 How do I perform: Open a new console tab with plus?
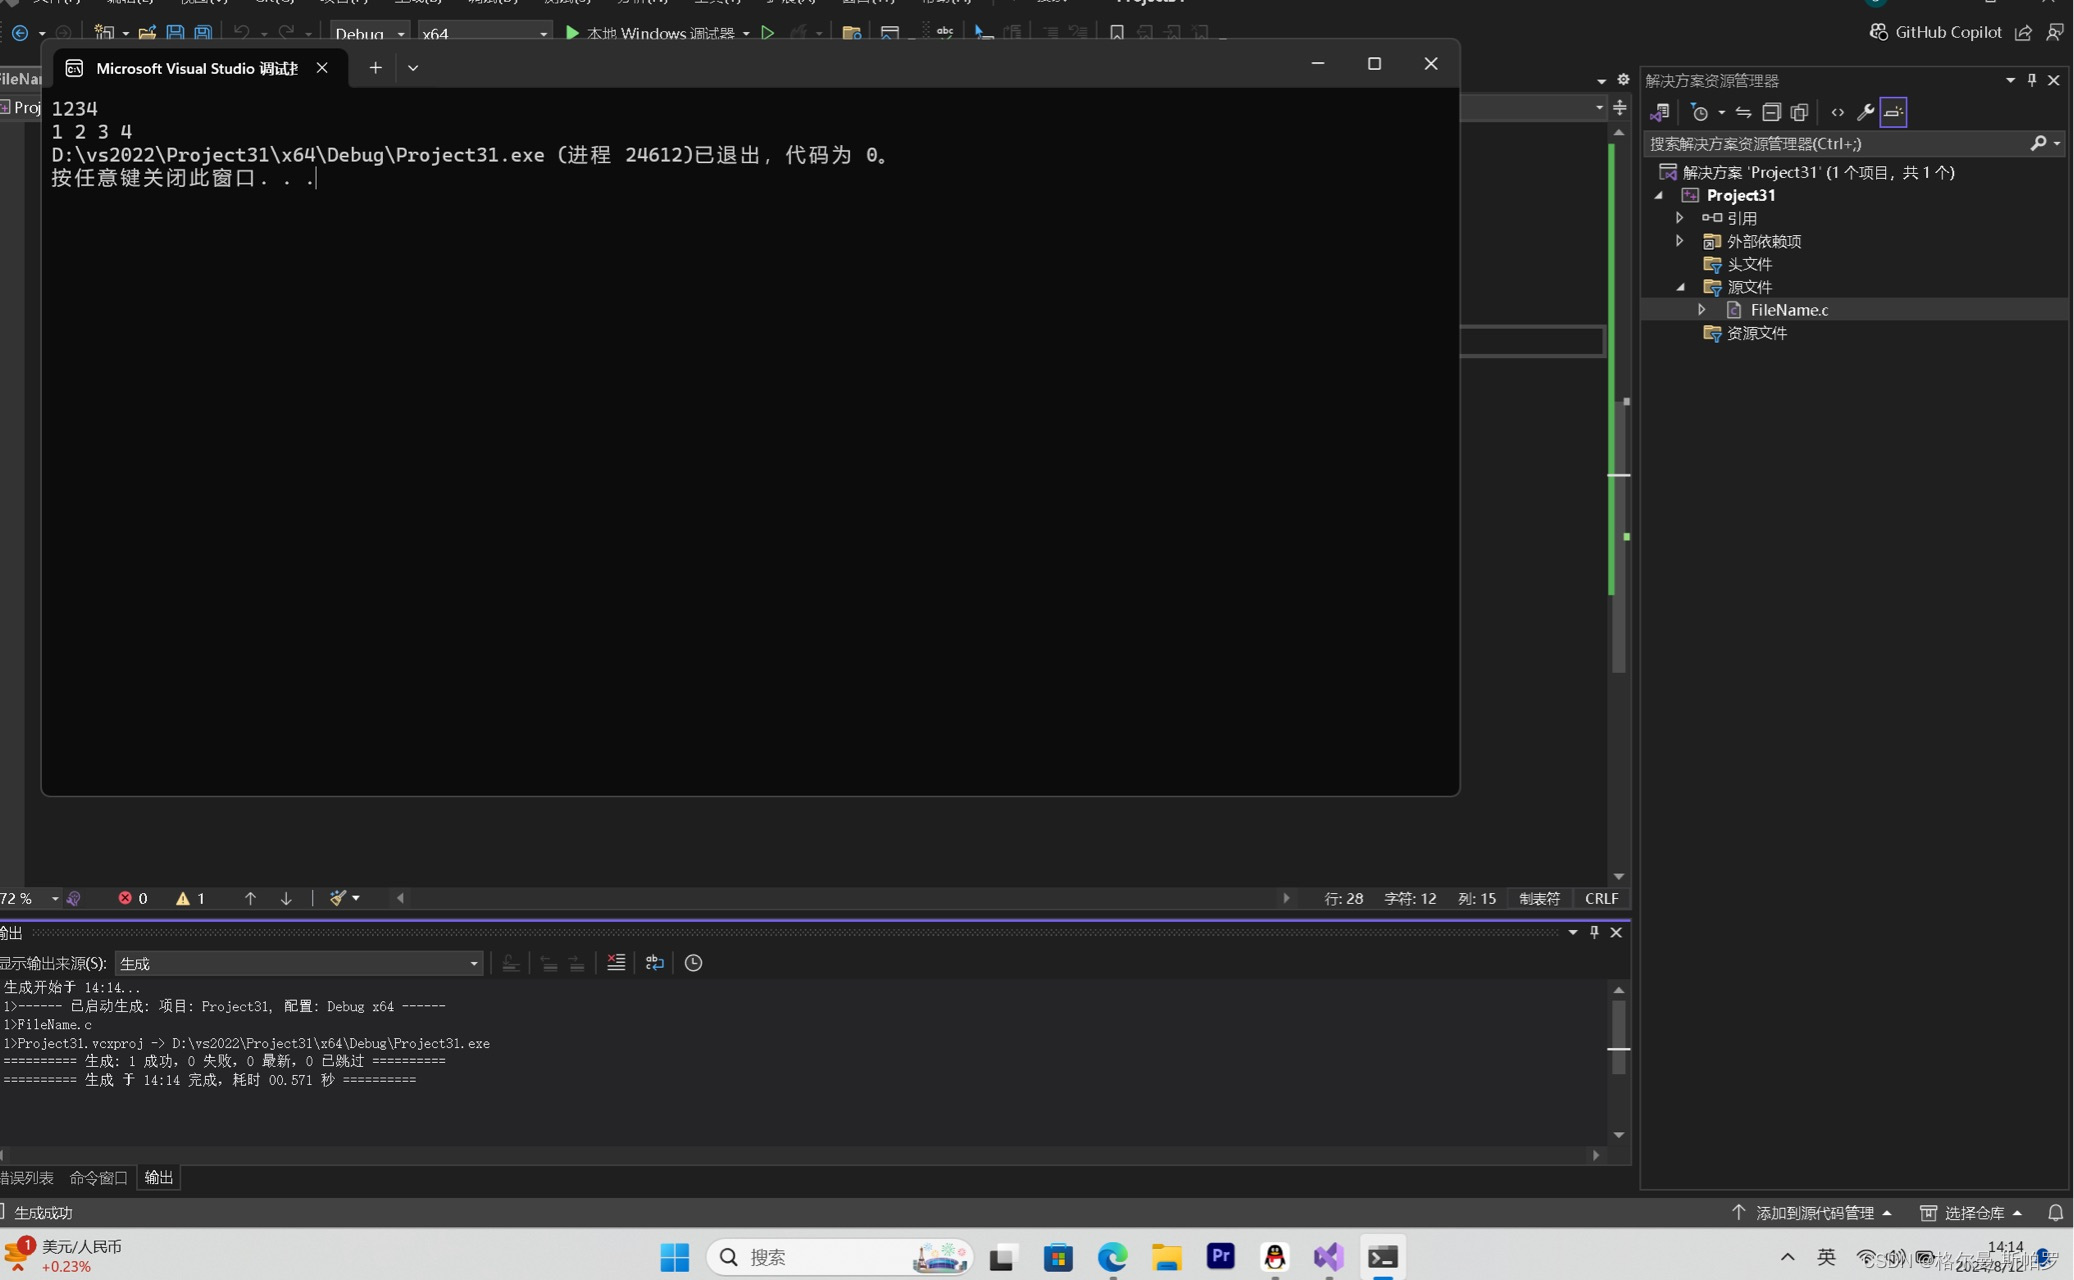pos(375,68)
